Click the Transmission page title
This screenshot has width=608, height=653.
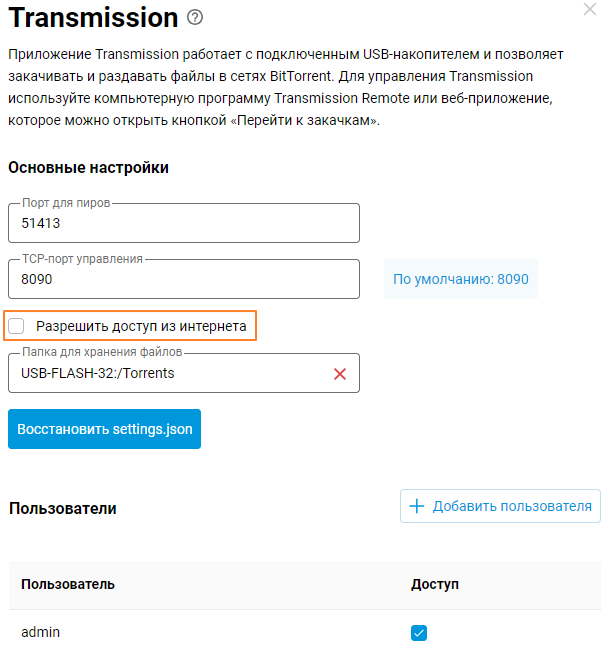pyautogui.click(x=93, y=17)
